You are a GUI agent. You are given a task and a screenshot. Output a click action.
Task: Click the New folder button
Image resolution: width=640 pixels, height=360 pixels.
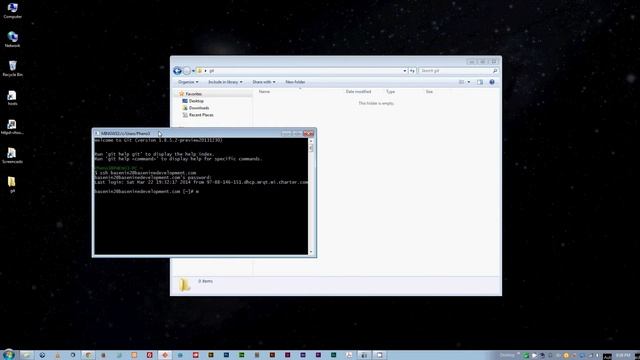pyautogui.click(x=295, y=82)
